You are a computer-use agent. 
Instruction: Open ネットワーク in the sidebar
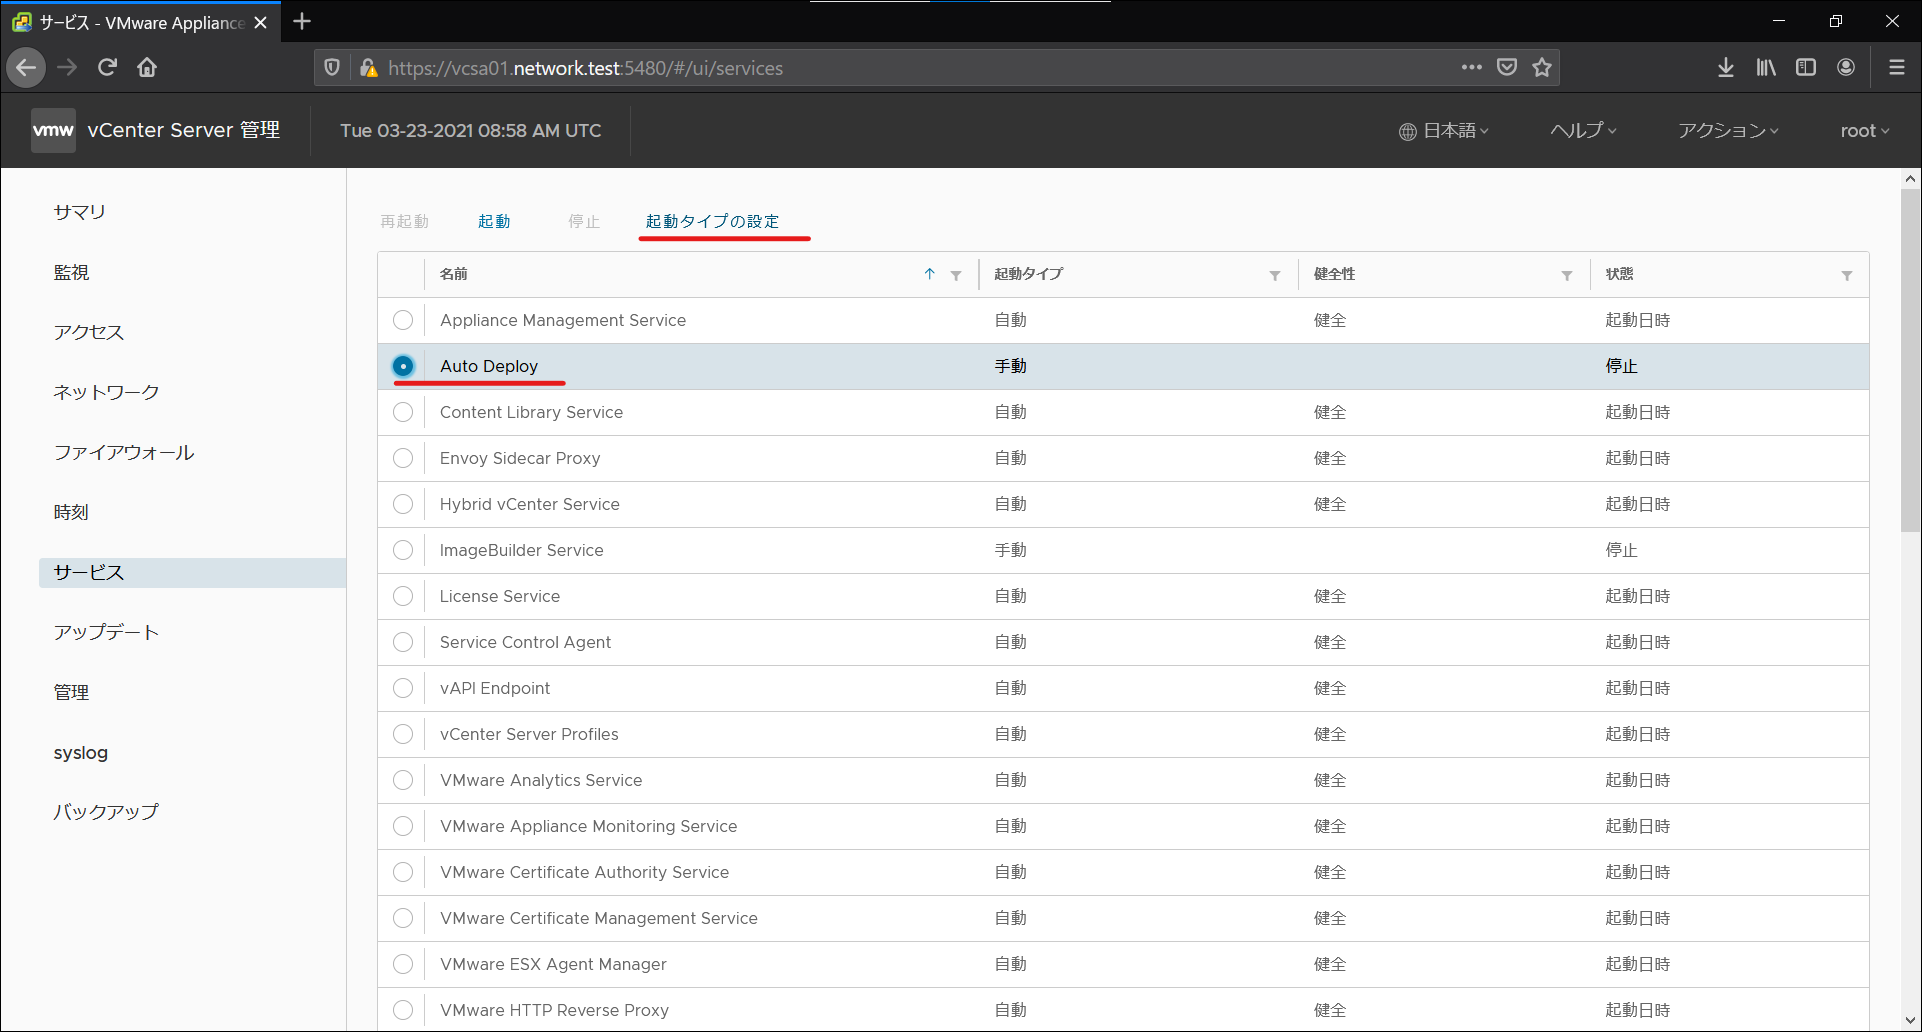(106, 392)
